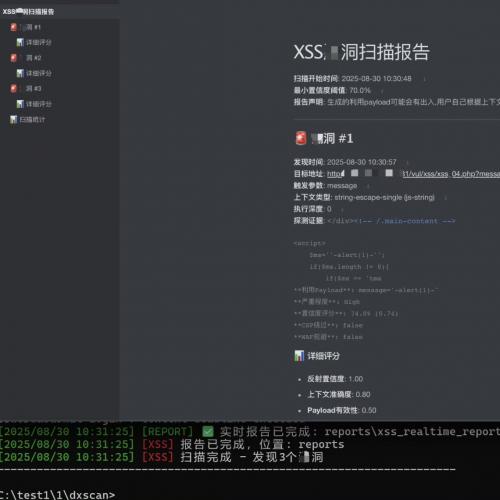Click the terminal line 实时报告已完成
This screenshot has width=500, height=500.
[x=250, y=432]
